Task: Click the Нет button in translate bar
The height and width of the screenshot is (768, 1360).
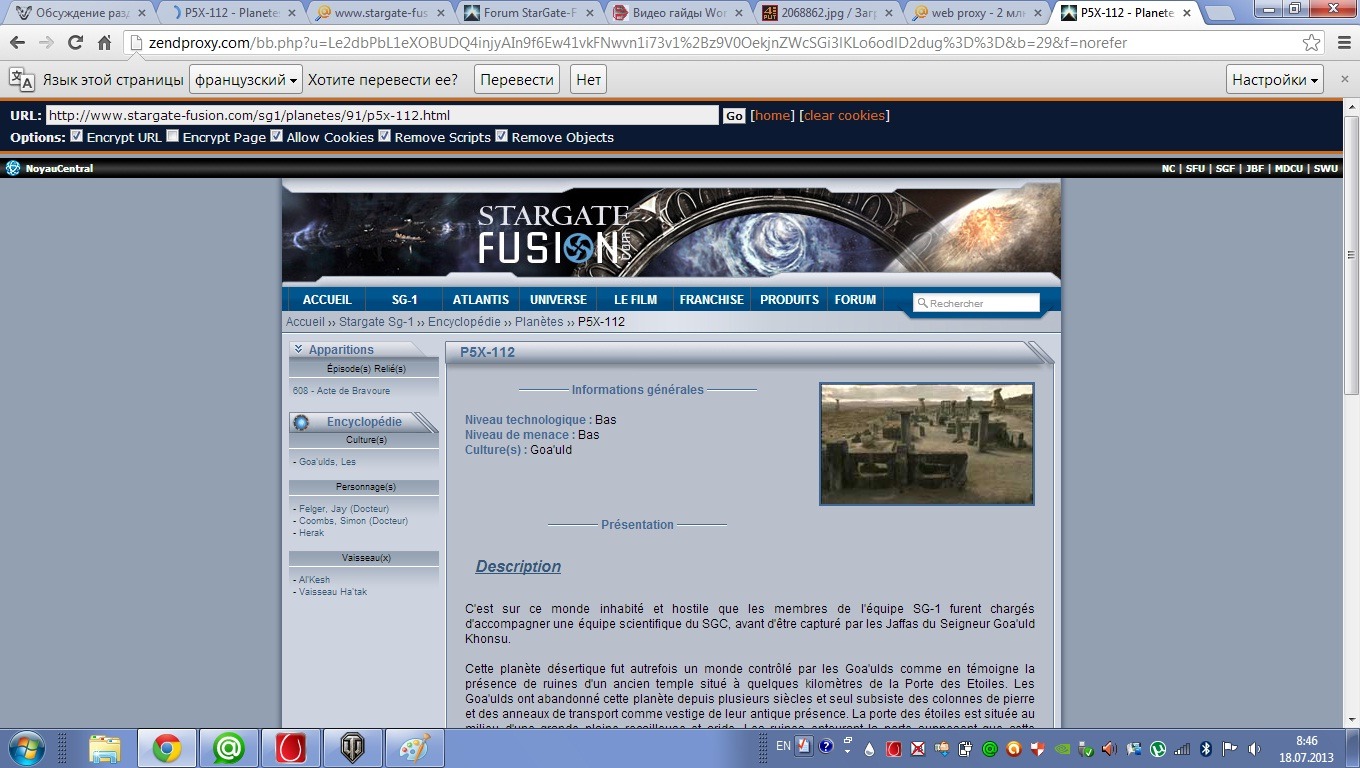Action: click(x=588, y=80)
